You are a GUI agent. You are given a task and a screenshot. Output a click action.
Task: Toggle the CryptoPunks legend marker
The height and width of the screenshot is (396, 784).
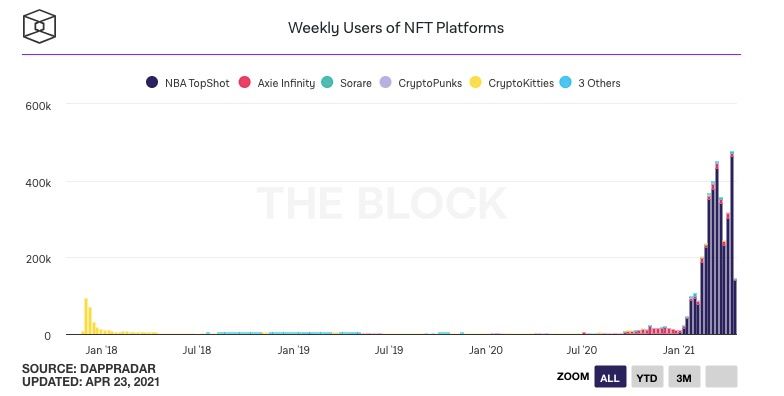click(x=385, y=82)
